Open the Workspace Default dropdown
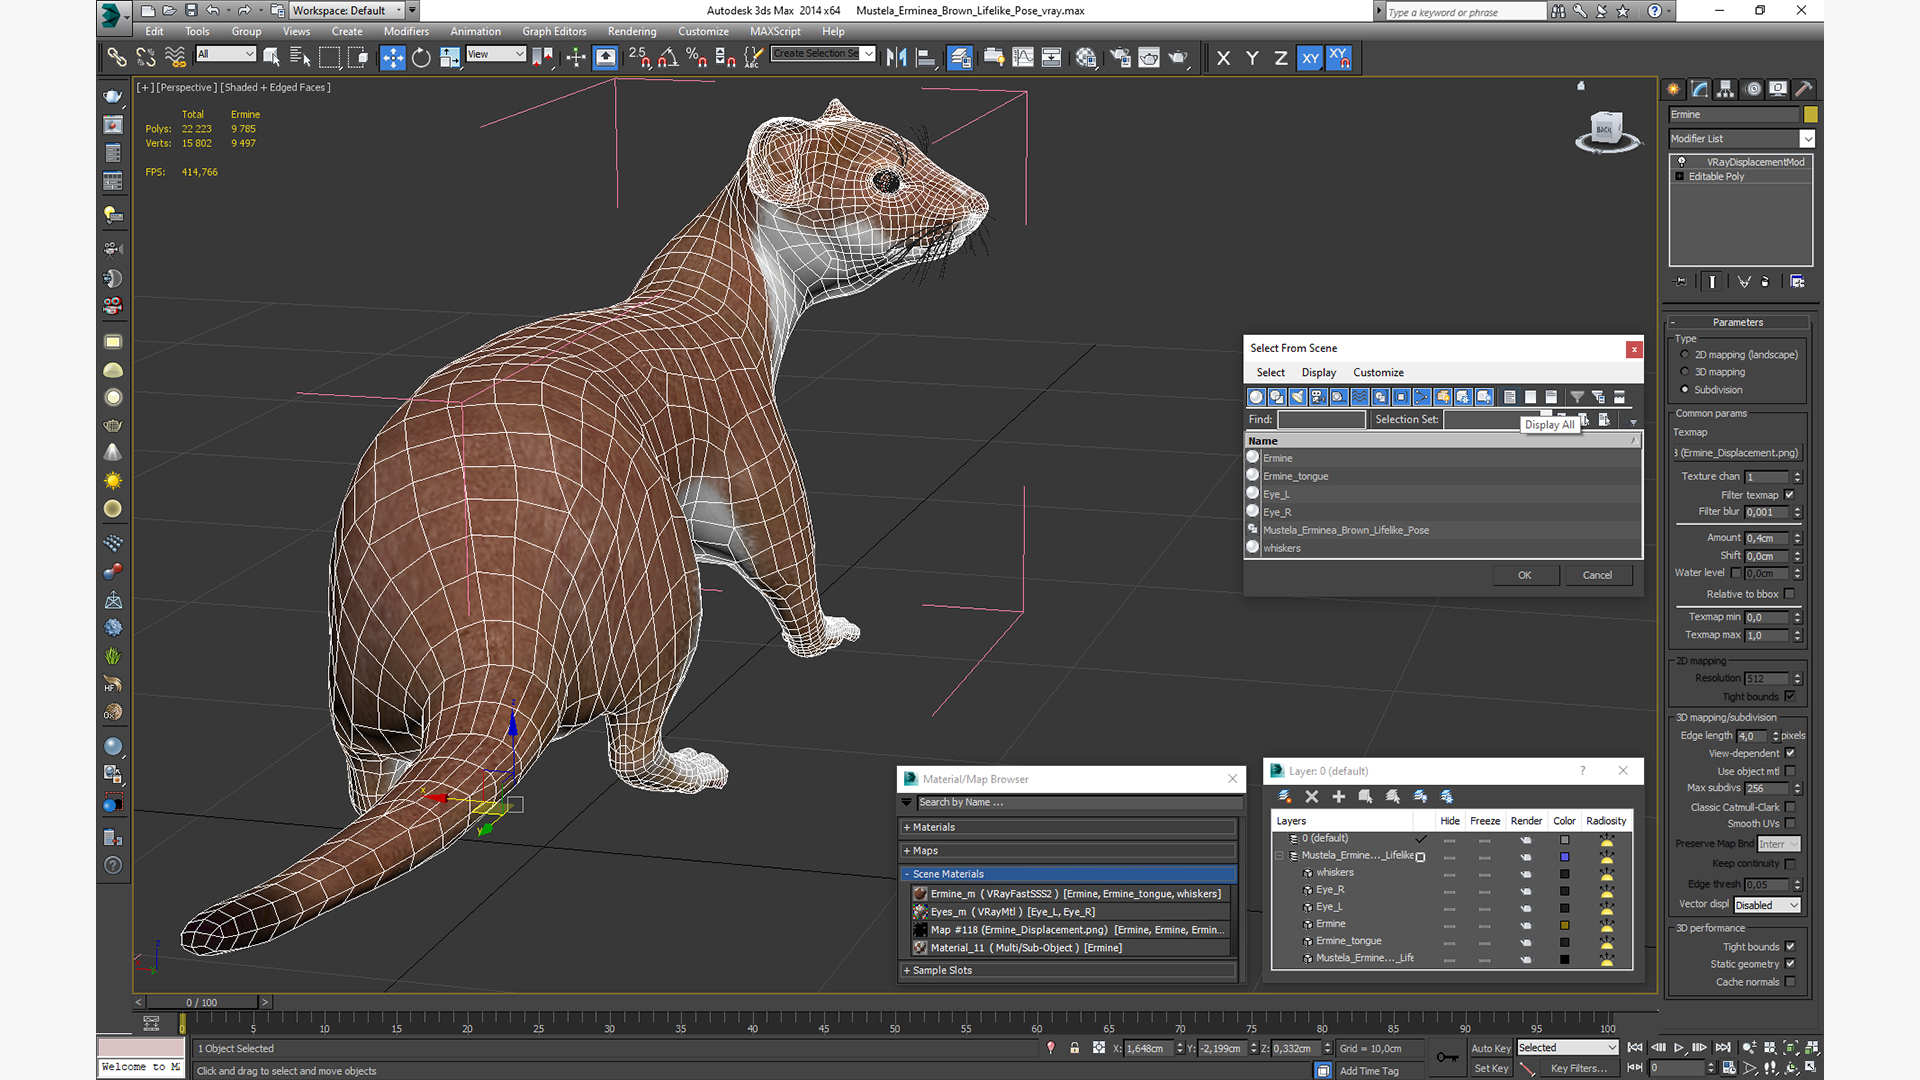Image resolution: width=1920 pixels, height=1080 pixels. click(348, 11)
